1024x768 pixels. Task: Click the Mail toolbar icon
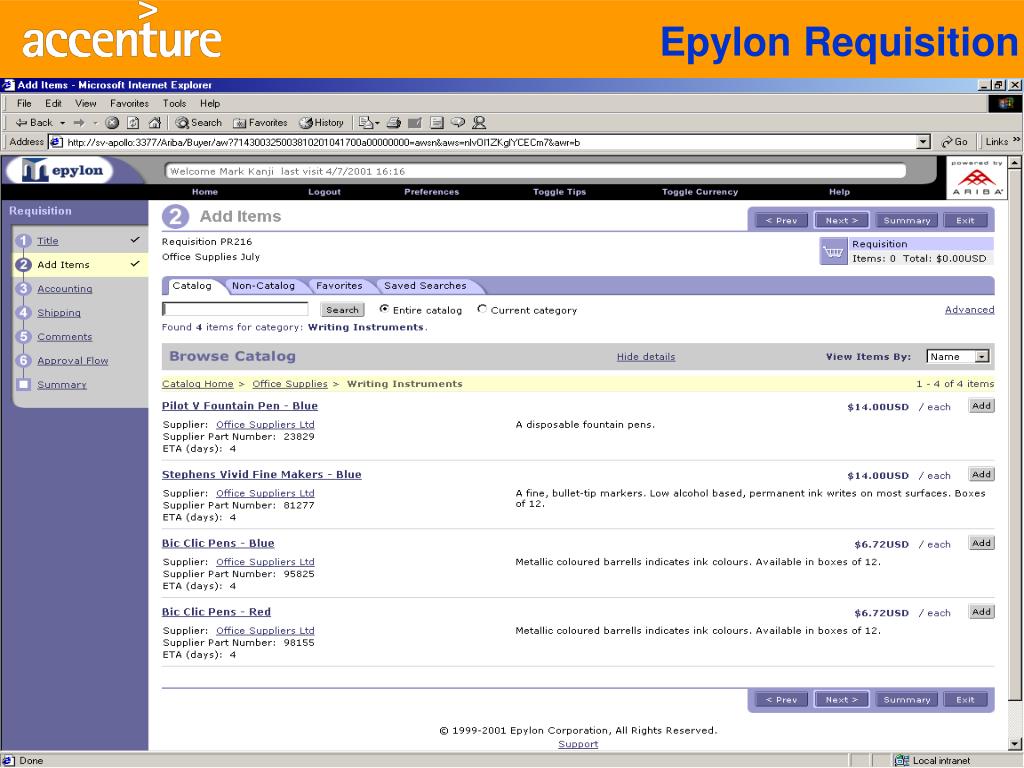[x=366, y=122]
